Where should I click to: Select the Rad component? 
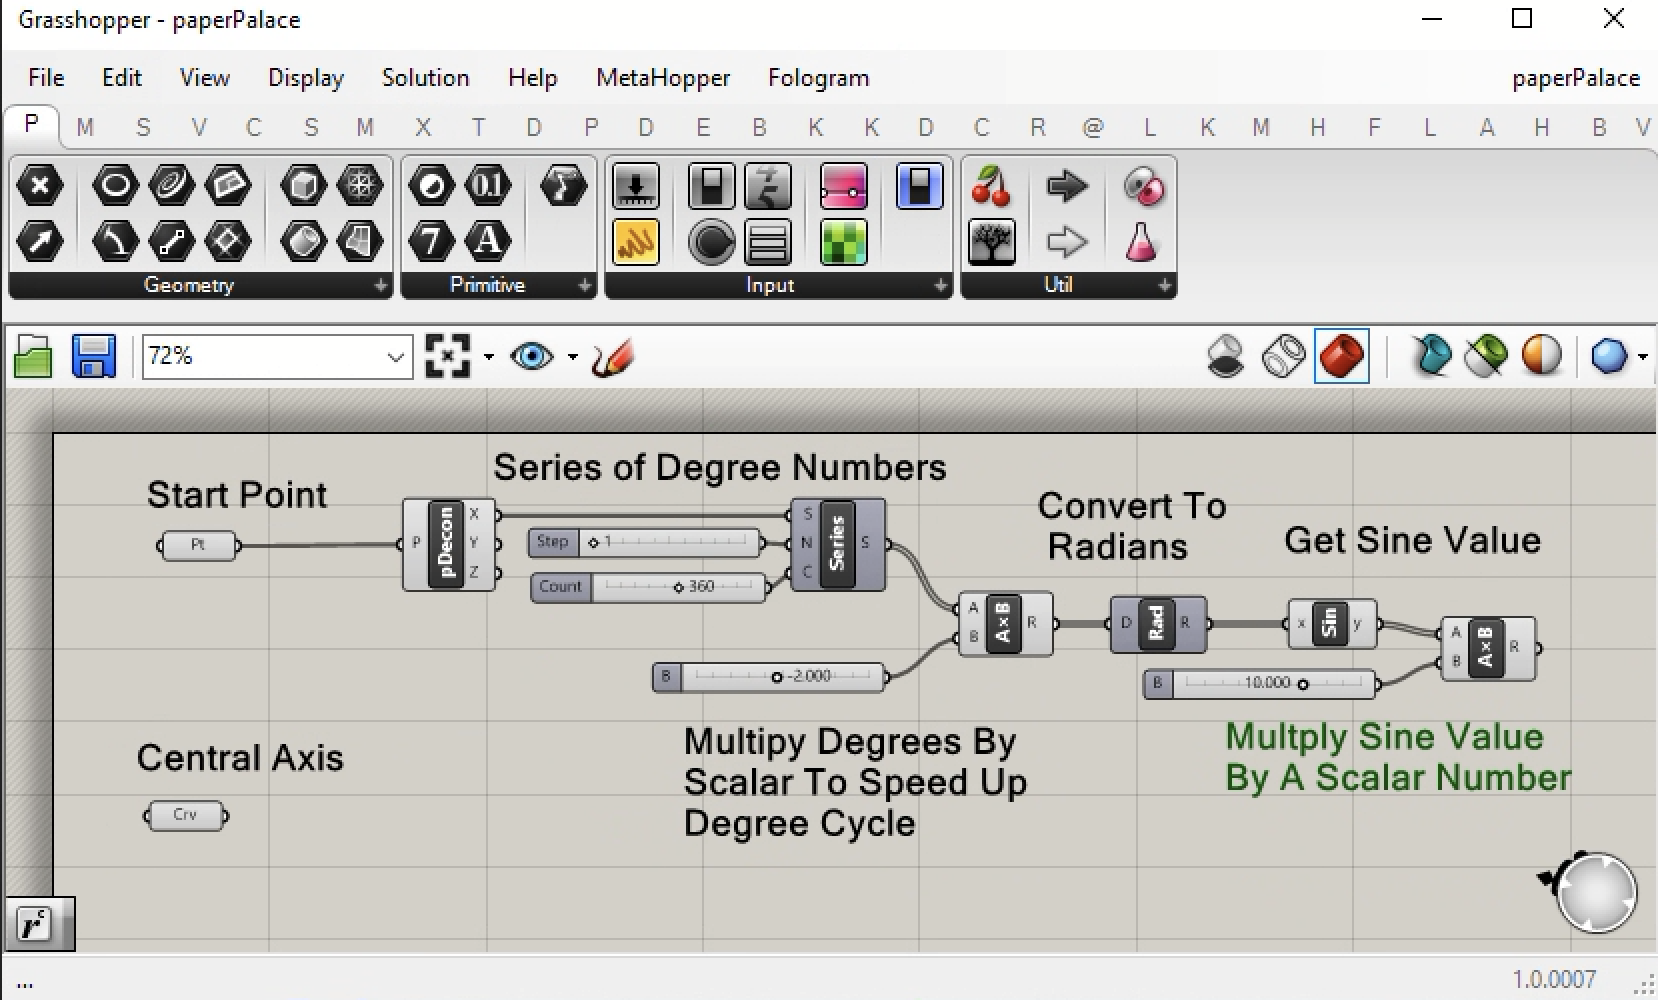coord(1157,624)
